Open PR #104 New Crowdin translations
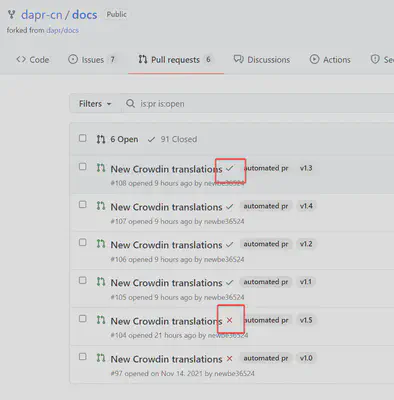This screenshot has width=394, height=400. [166, 321]
